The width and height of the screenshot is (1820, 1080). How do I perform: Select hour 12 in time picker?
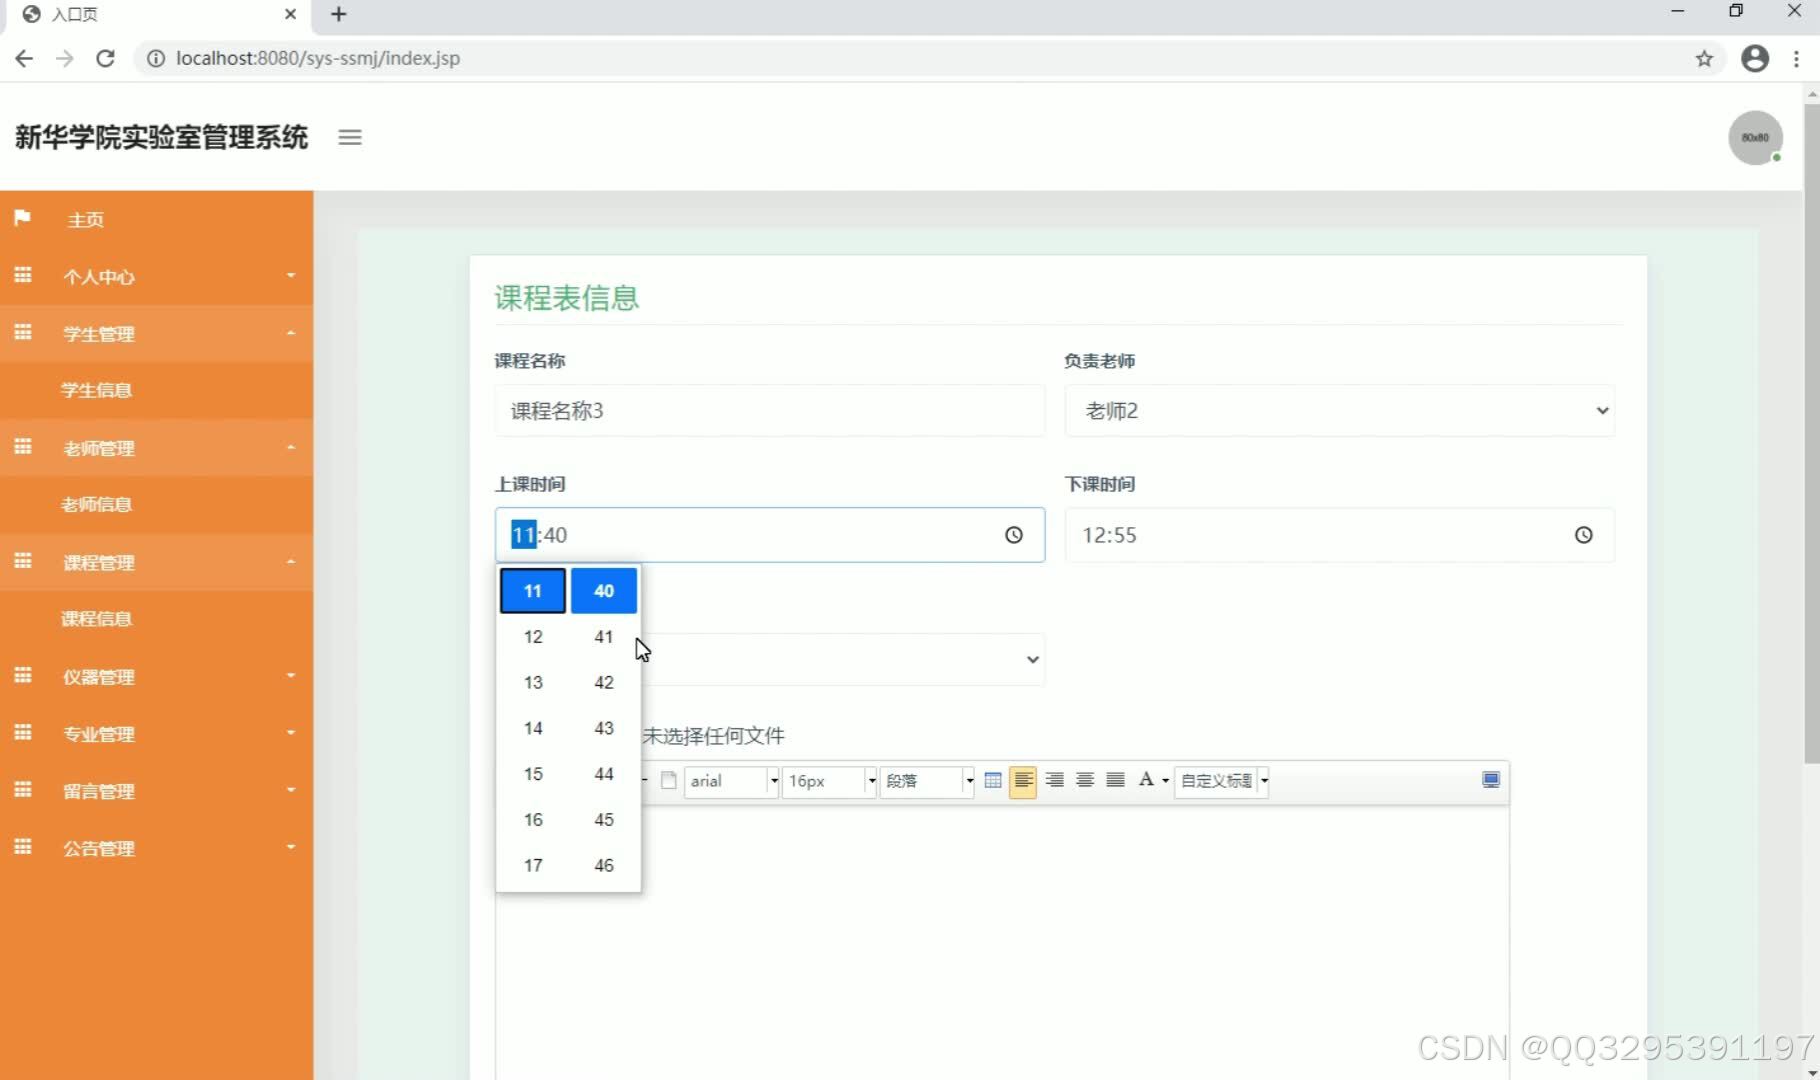(533, 637)
